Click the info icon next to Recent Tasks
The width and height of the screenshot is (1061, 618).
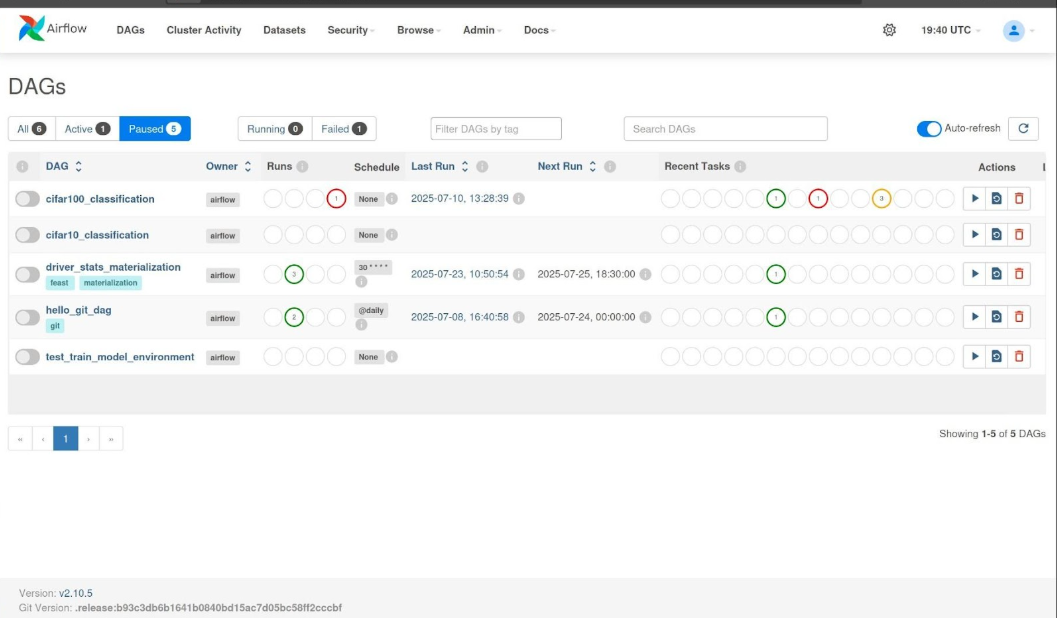click(x=740, y=166)
